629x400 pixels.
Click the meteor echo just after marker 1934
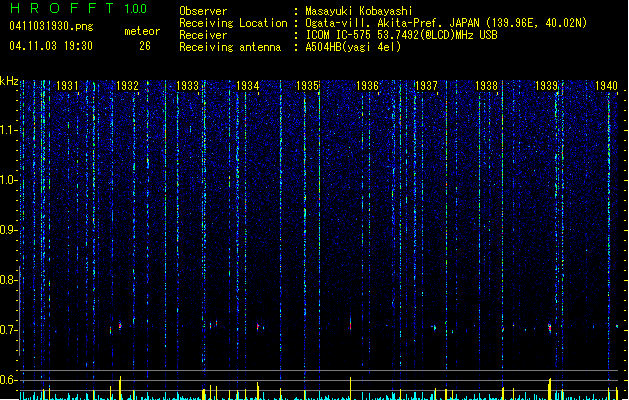coord(258,327)
